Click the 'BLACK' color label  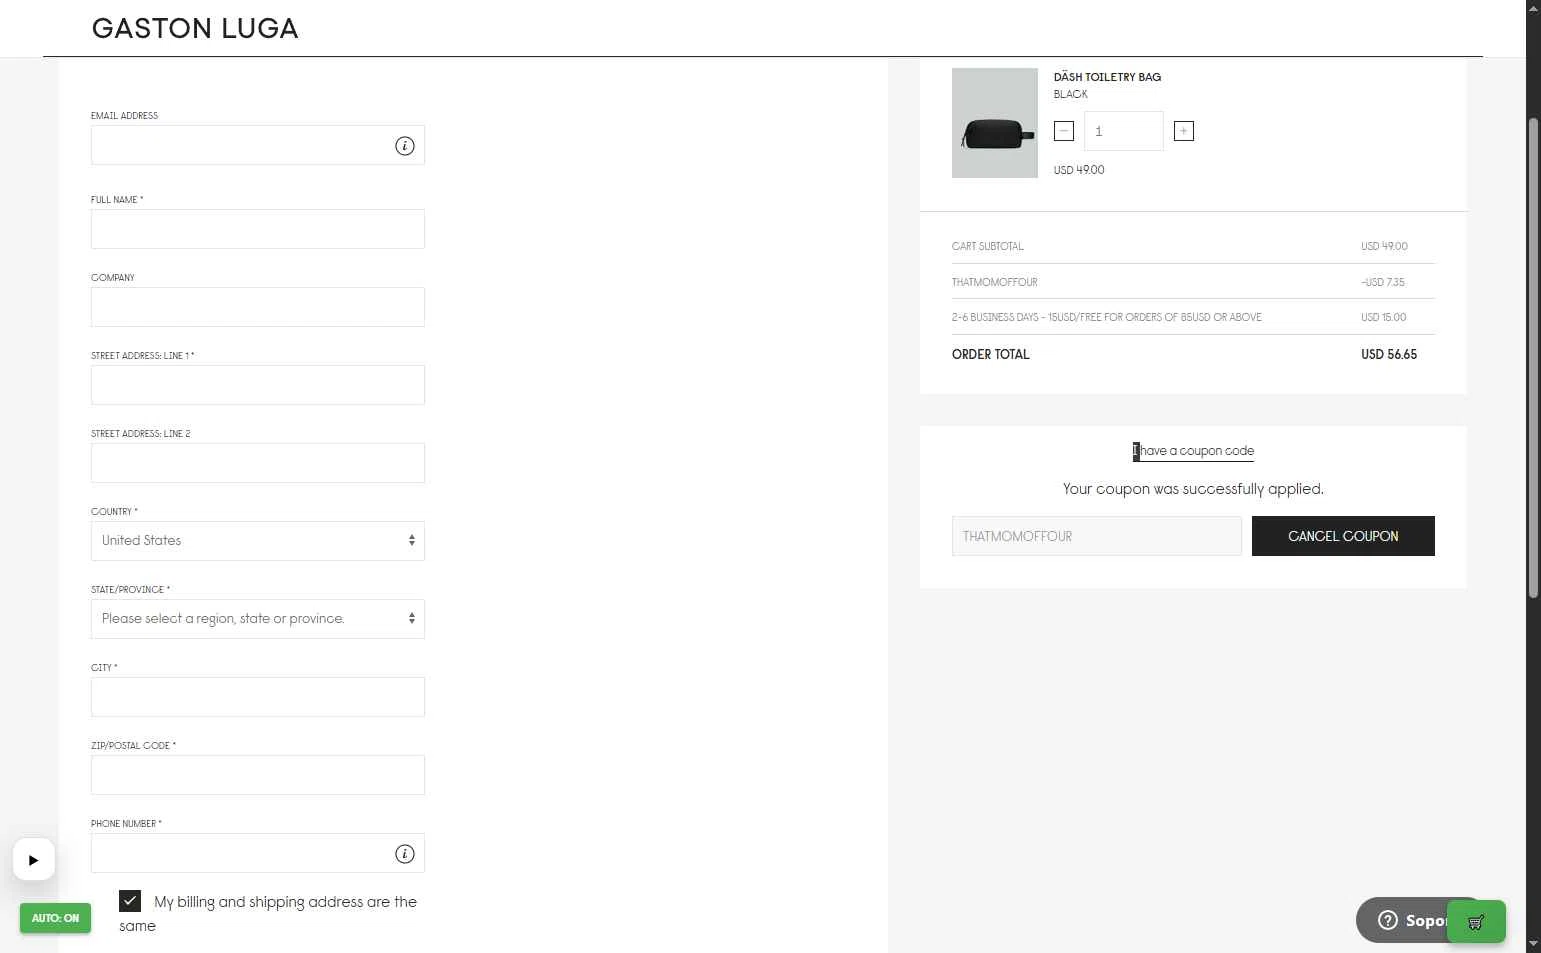pos(1070,94)
